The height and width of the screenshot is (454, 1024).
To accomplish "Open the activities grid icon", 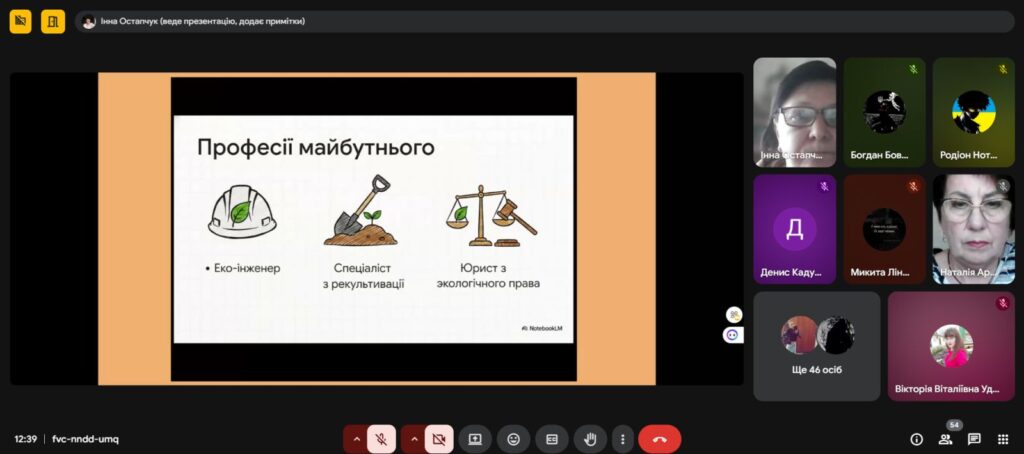I will point(1003,439).
